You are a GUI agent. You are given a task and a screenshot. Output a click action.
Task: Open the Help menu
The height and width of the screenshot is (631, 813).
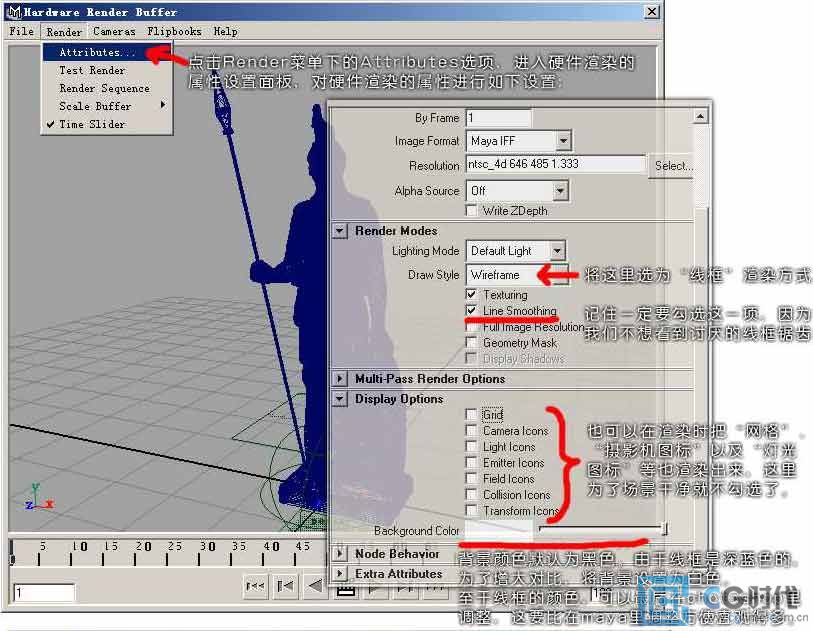(226, 31)
